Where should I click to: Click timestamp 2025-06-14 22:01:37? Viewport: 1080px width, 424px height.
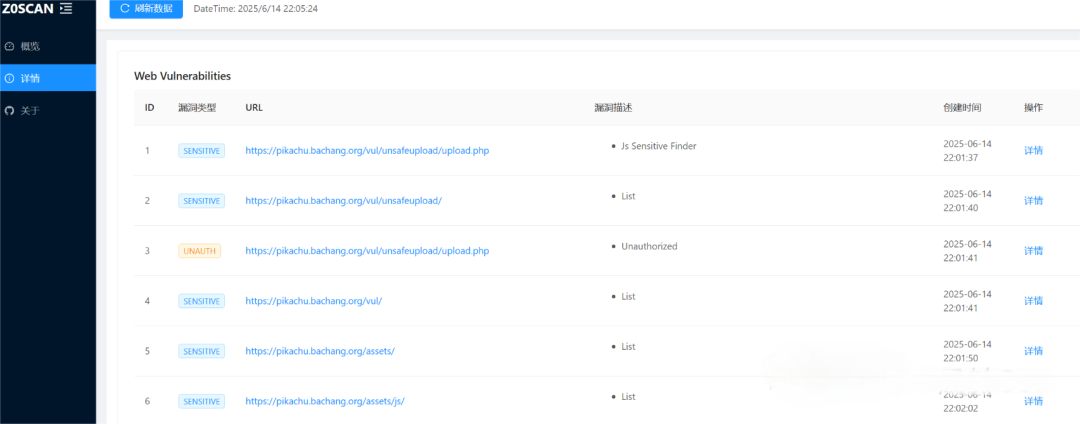(x=967, y=151)
